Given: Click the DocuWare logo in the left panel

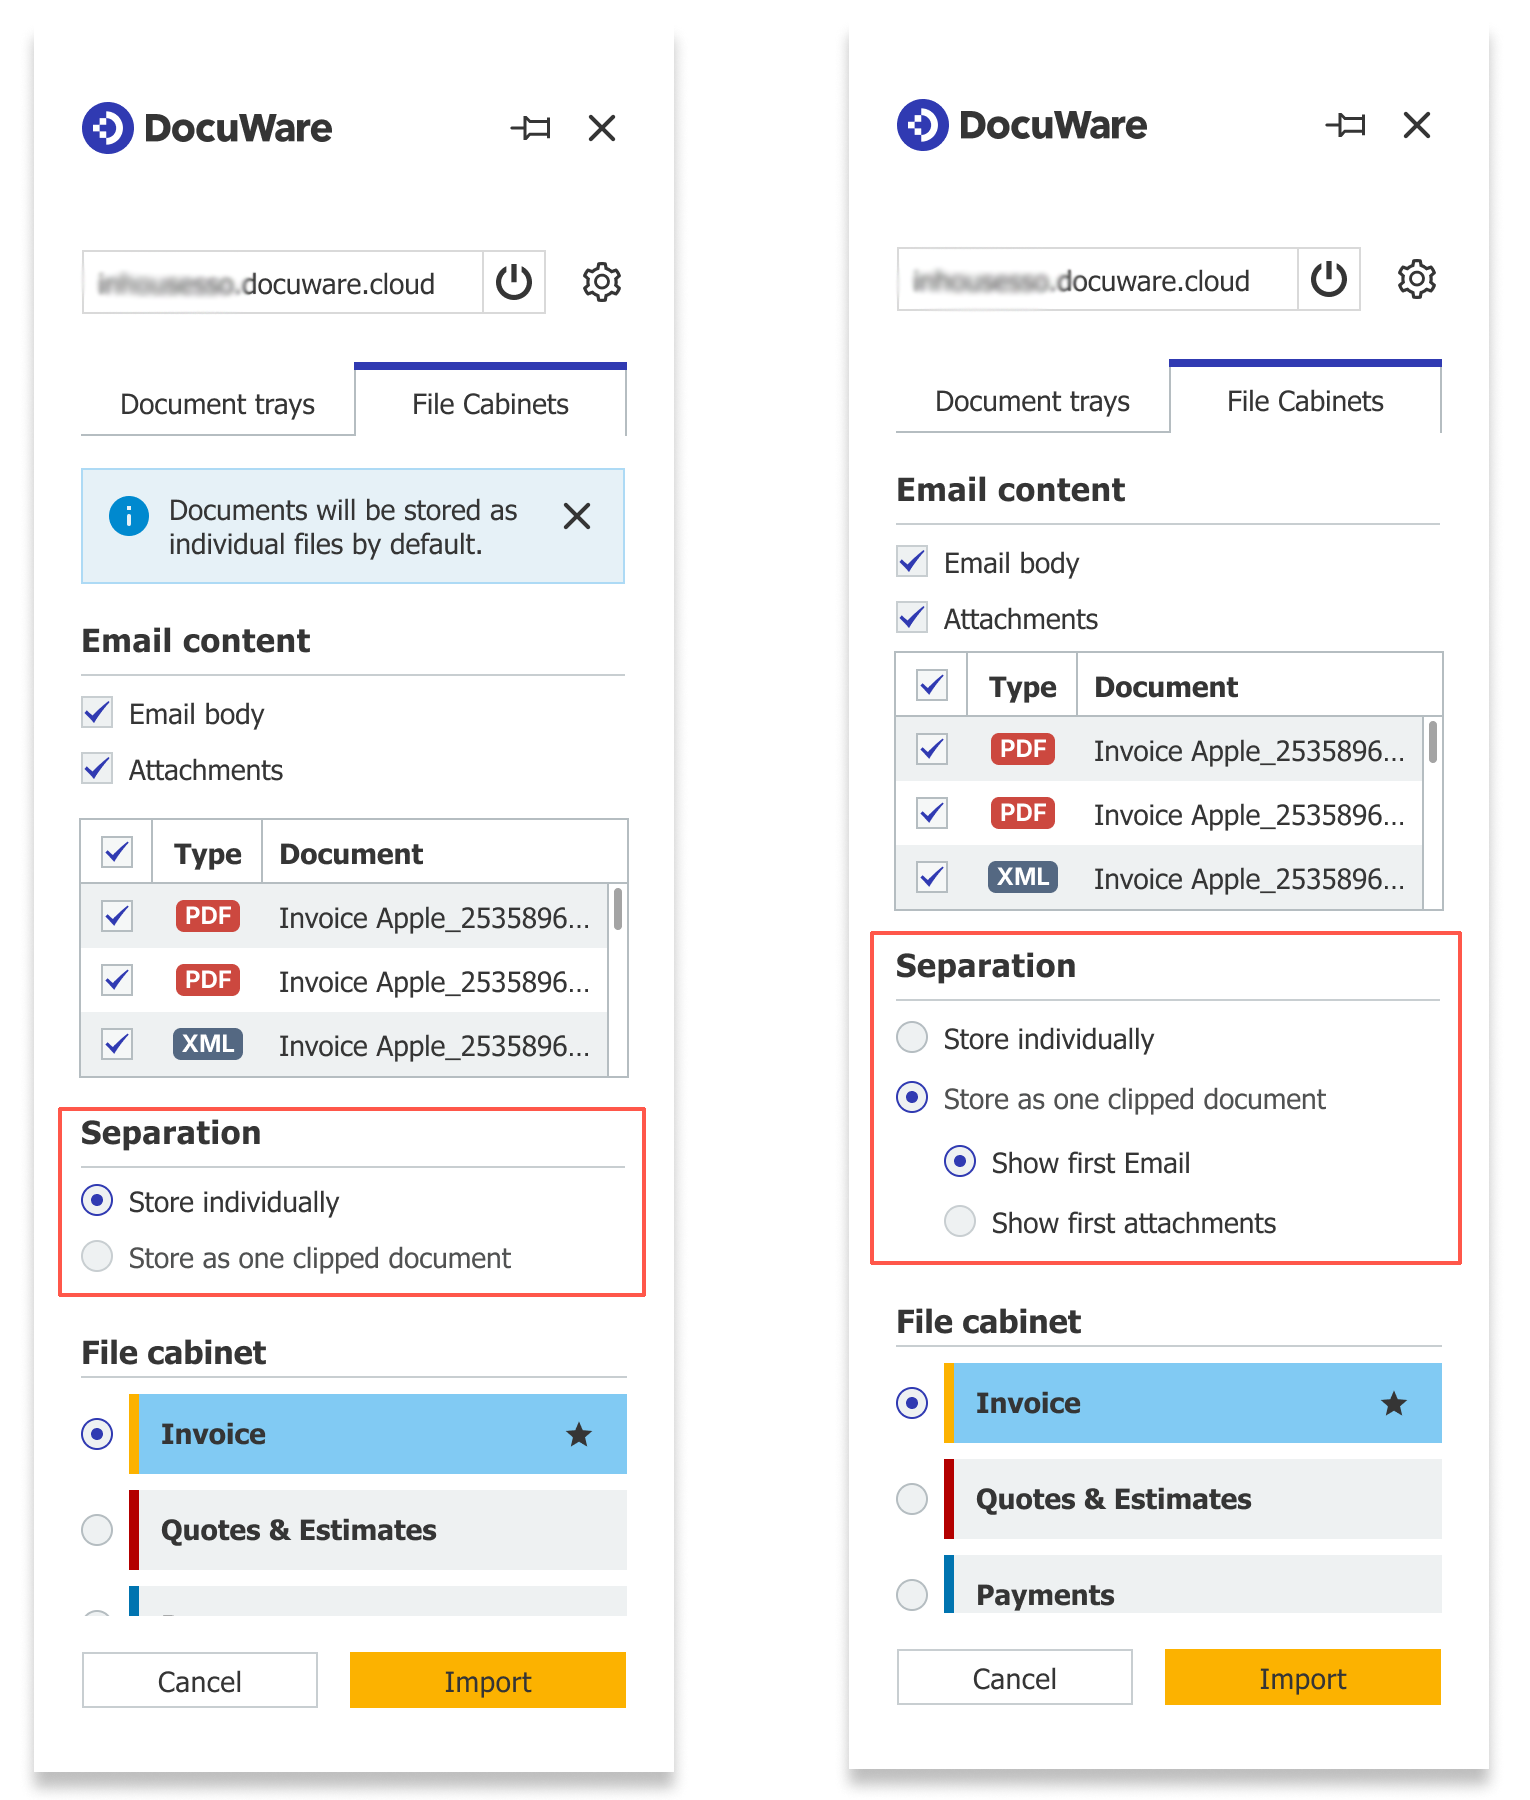Looking at the screenshot, I should [x=108, y=128].
